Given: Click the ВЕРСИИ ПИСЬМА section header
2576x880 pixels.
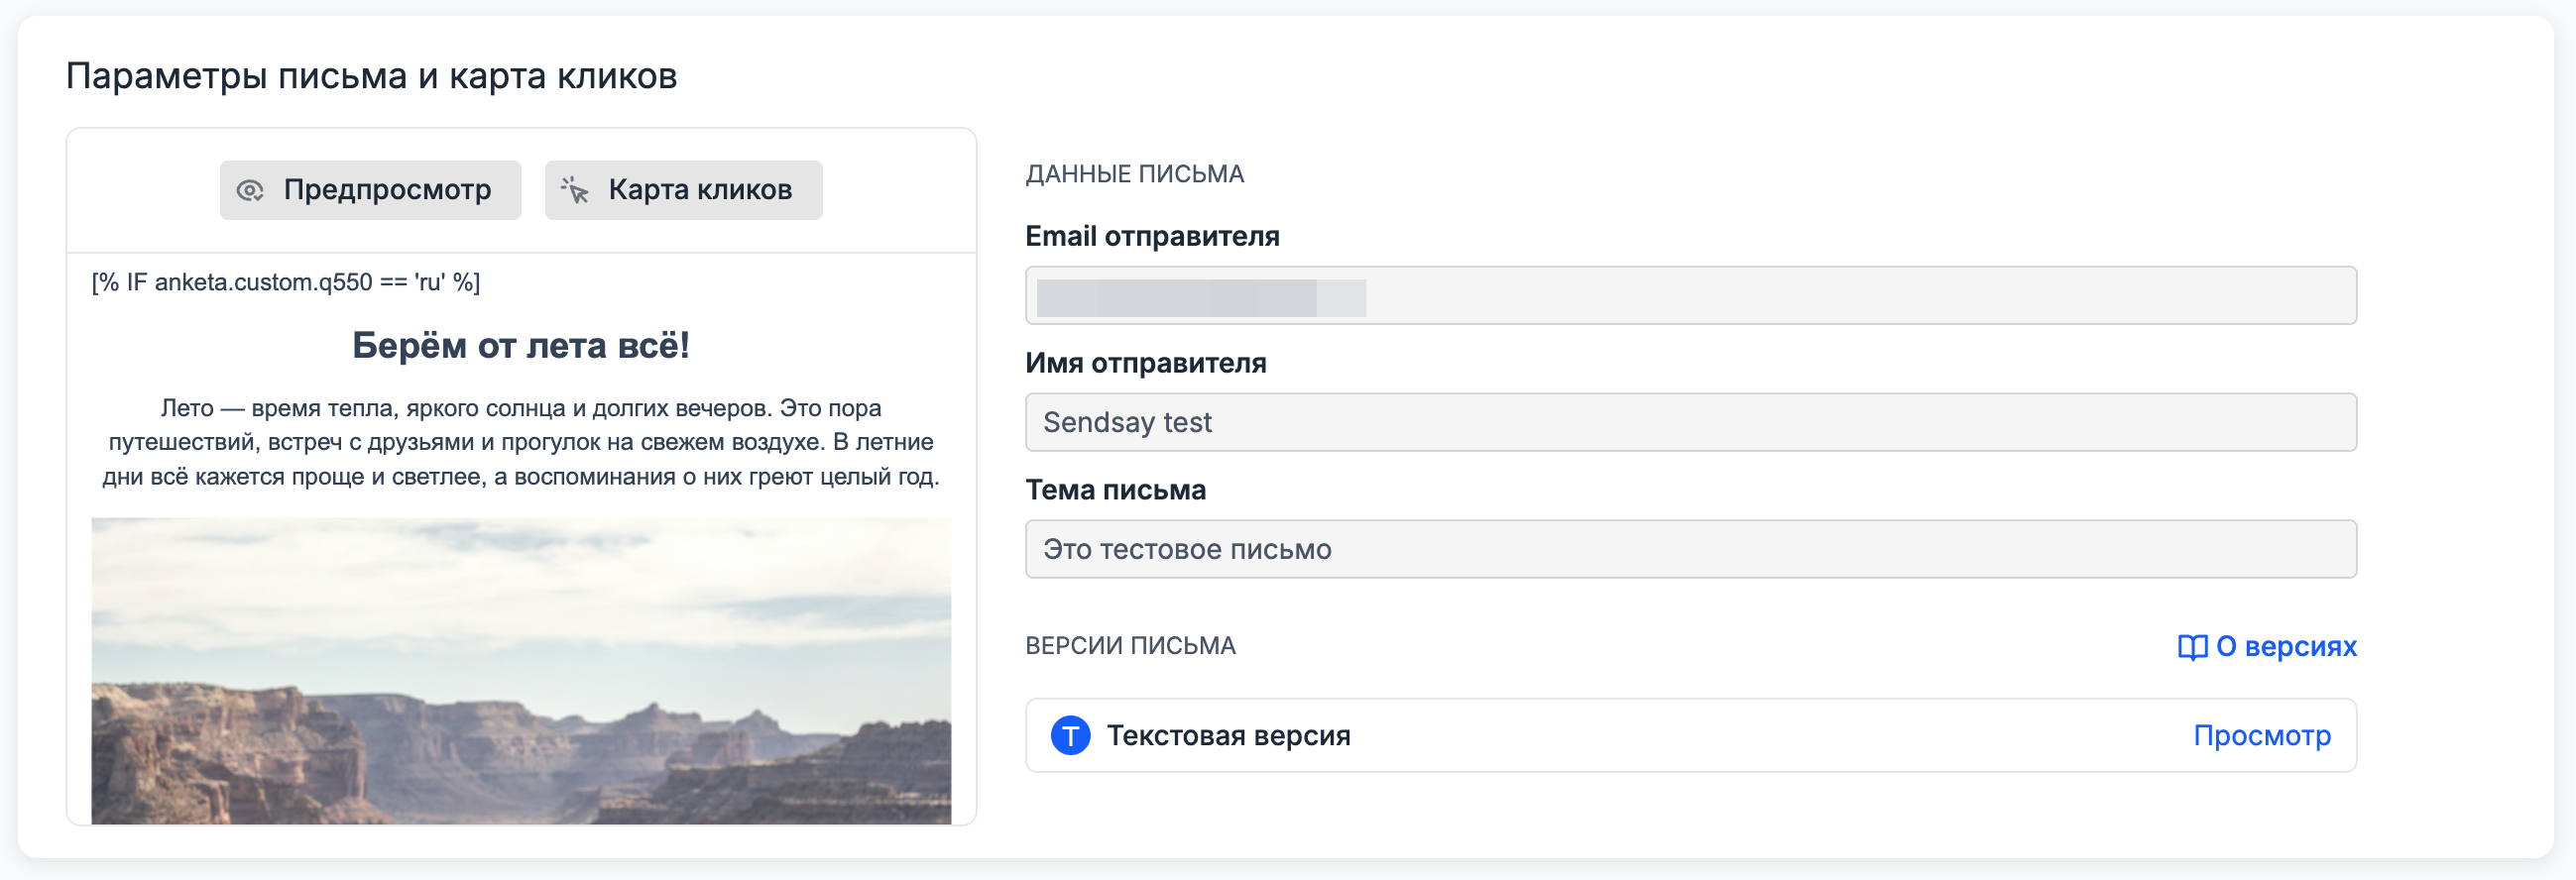Looking at the screenshot, I should (1131, 646).
